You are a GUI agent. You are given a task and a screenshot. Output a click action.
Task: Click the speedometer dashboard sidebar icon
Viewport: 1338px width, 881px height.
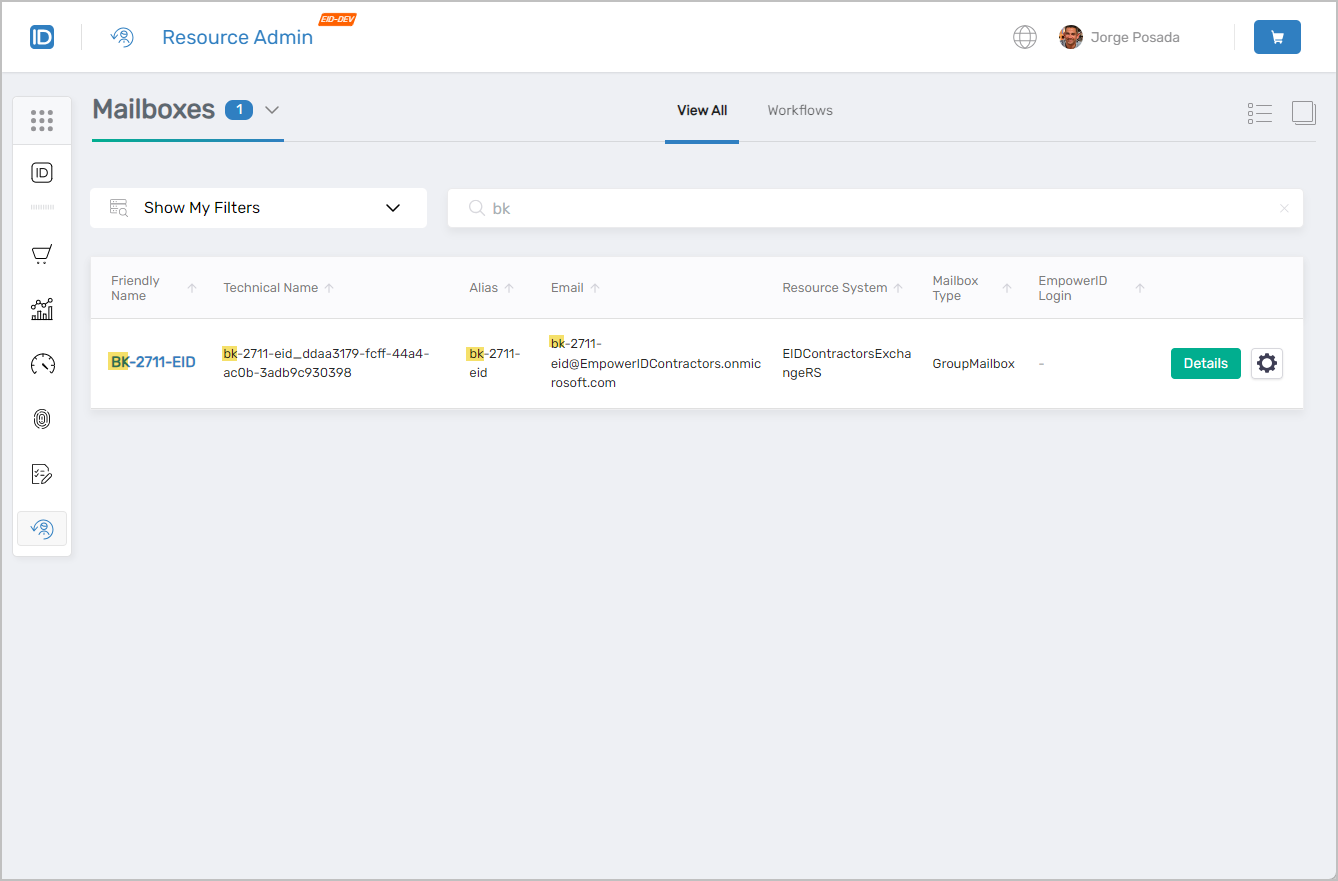coord(41,364)
